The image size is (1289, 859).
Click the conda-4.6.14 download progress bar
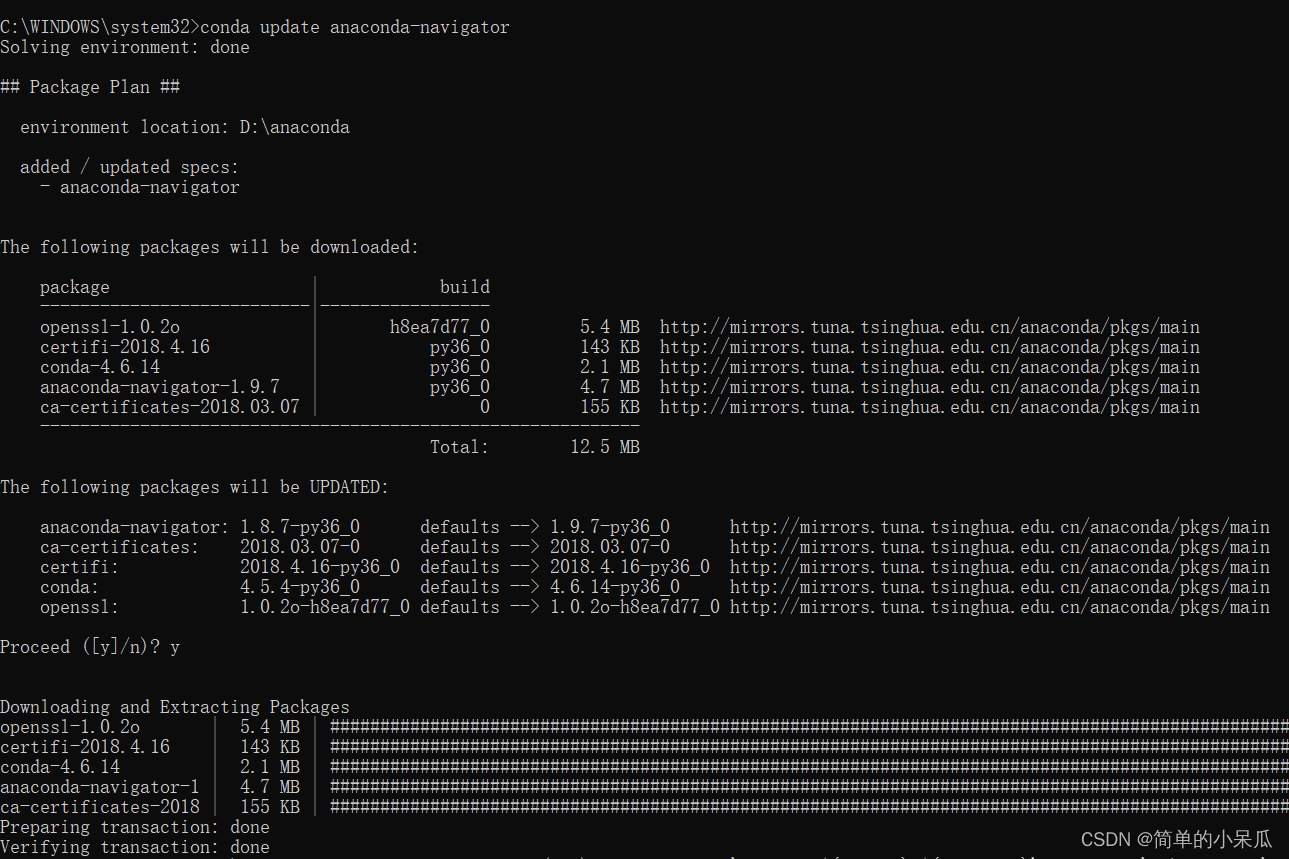click(x=809, y=767)
